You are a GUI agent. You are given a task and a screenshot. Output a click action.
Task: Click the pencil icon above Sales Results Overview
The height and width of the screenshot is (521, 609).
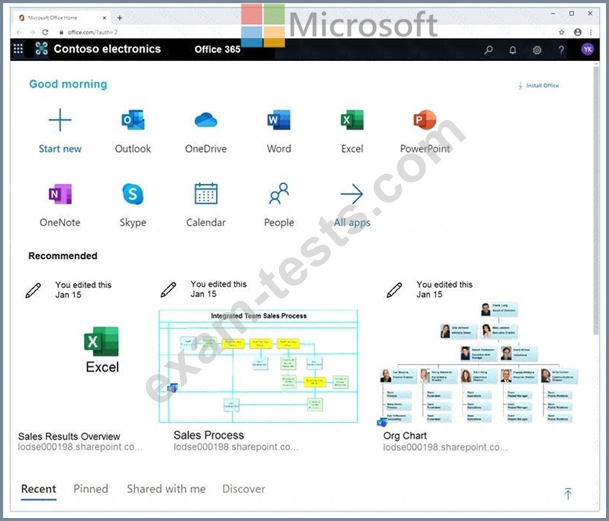point(33,290)
